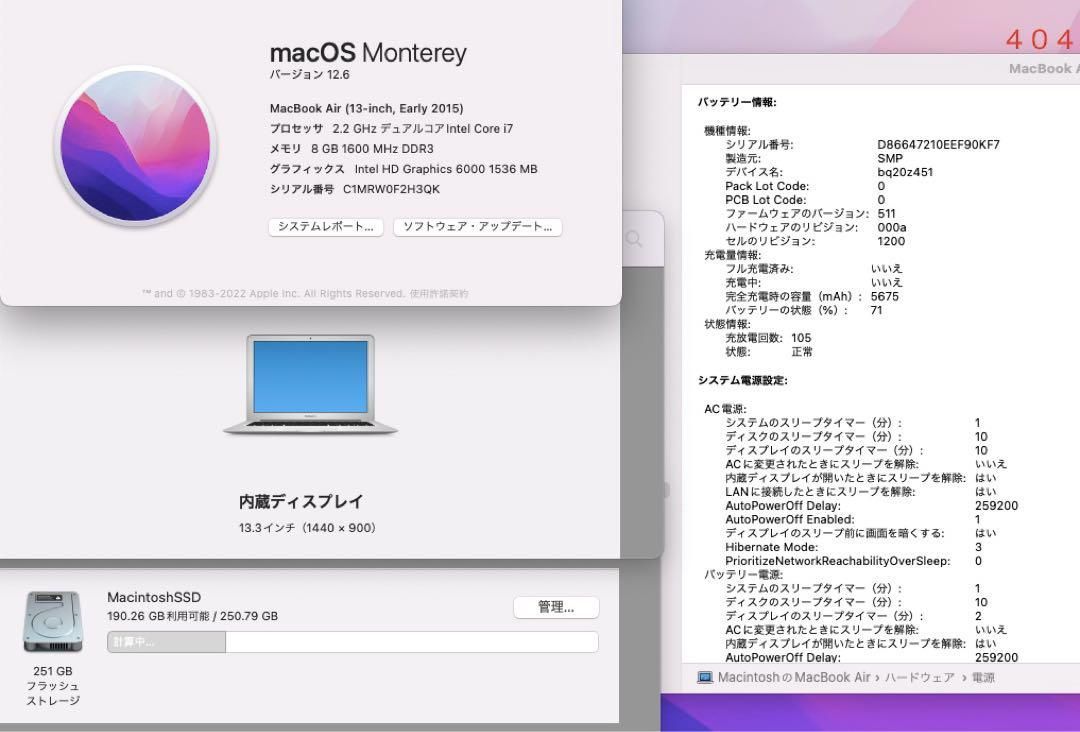Click the Pack Lot Code label
This screenshot has height=732, width=1080.
pyautogui.click(x=767, y=186)
